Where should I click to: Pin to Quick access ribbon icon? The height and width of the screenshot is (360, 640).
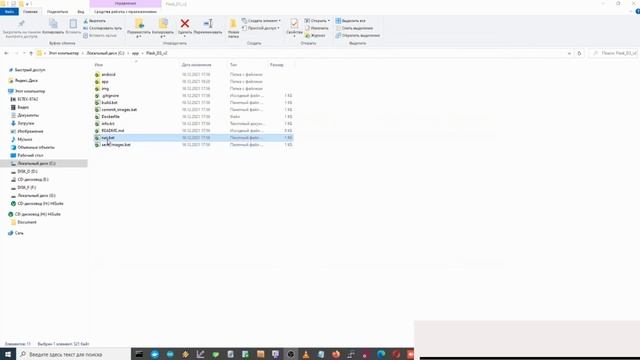point(22,27)
